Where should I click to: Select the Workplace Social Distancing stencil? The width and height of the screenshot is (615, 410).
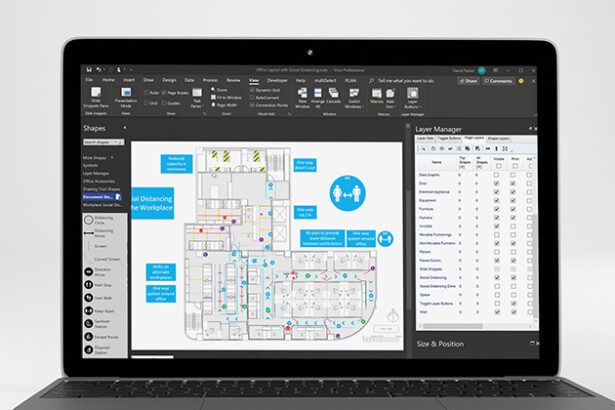(102, 204)
